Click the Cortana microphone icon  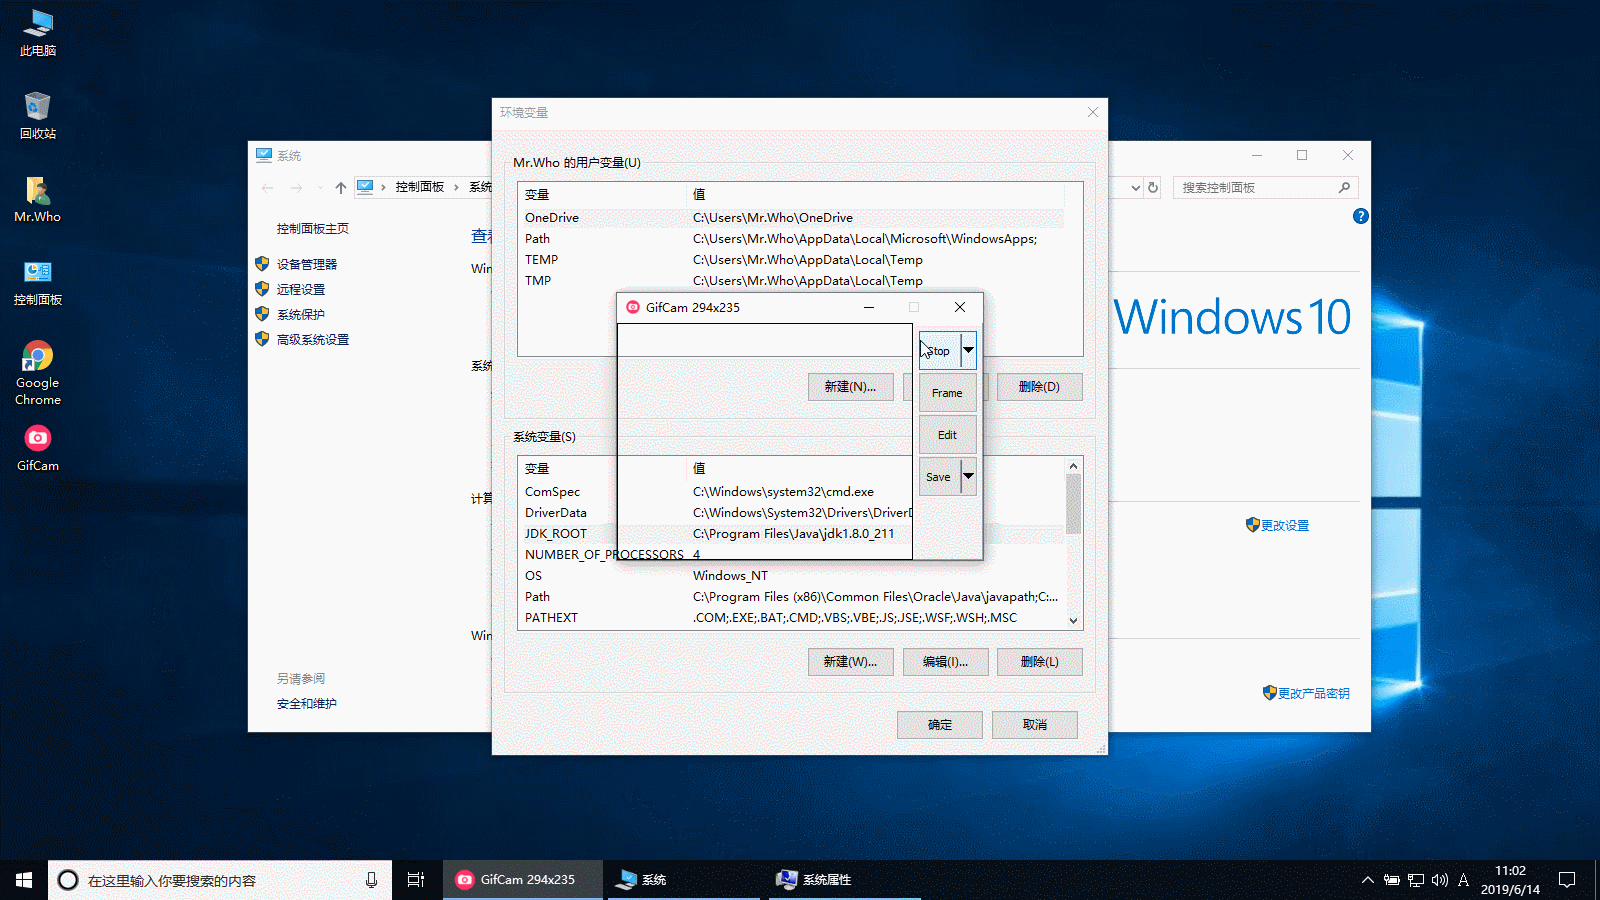(x=371, y=880)
